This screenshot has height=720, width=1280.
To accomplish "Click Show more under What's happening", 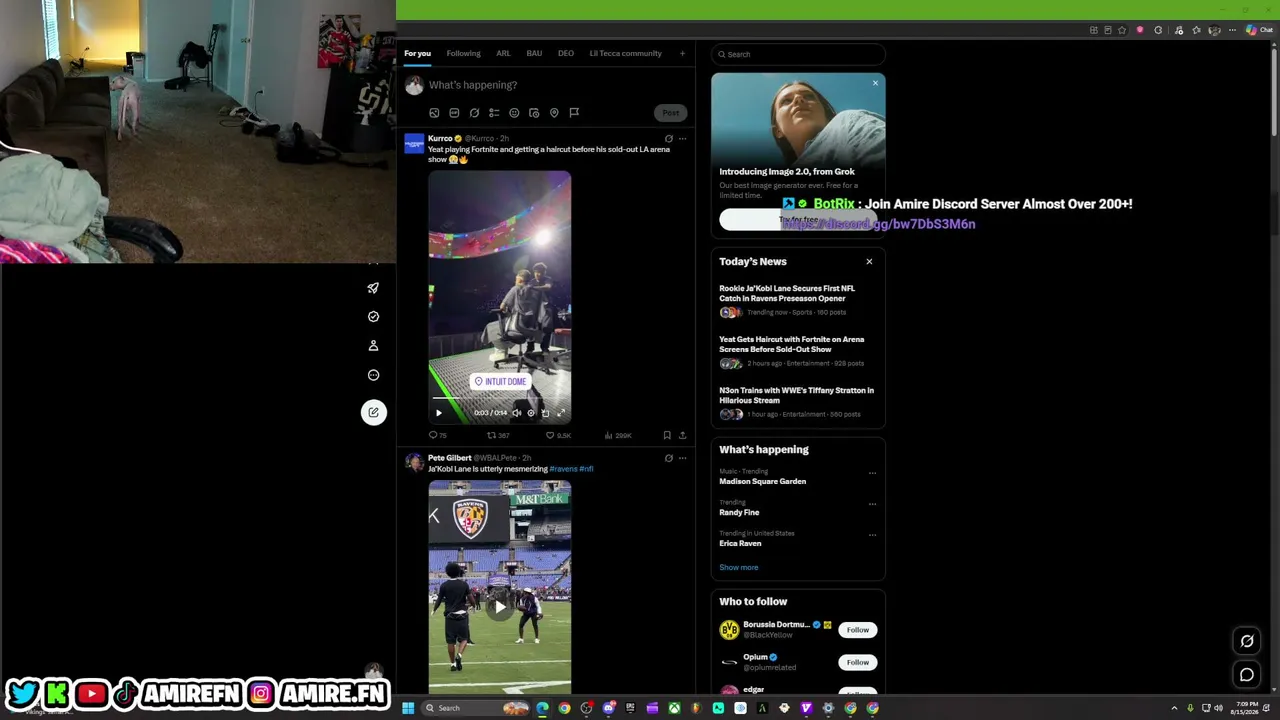I will click(739, 567).
